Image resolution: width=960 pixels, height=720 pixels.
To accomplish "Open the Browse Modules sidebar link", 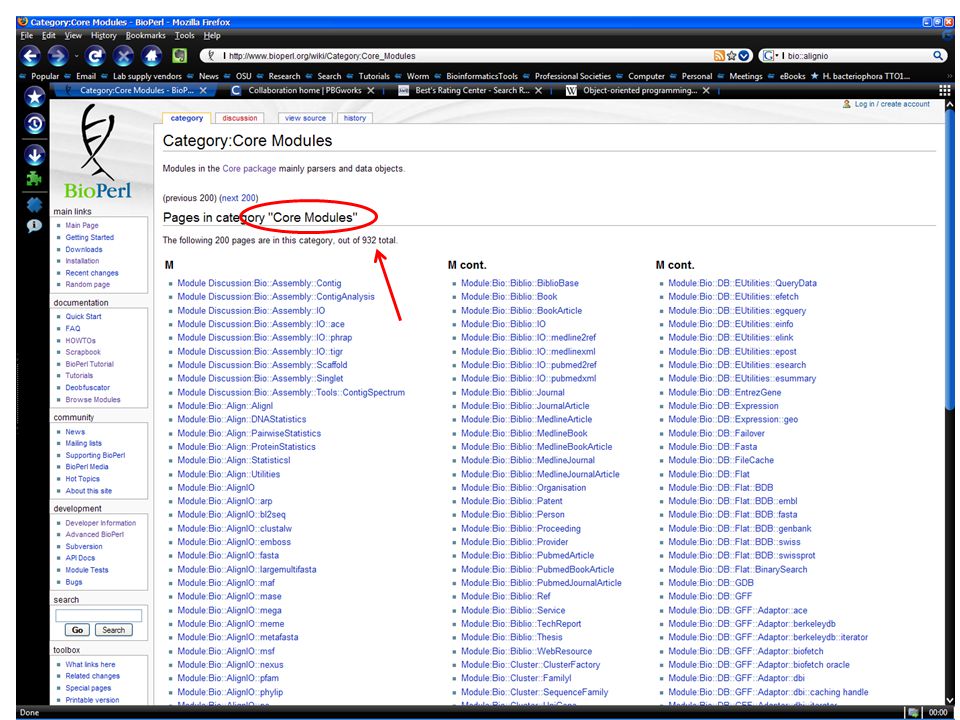I will click(92, 400).
